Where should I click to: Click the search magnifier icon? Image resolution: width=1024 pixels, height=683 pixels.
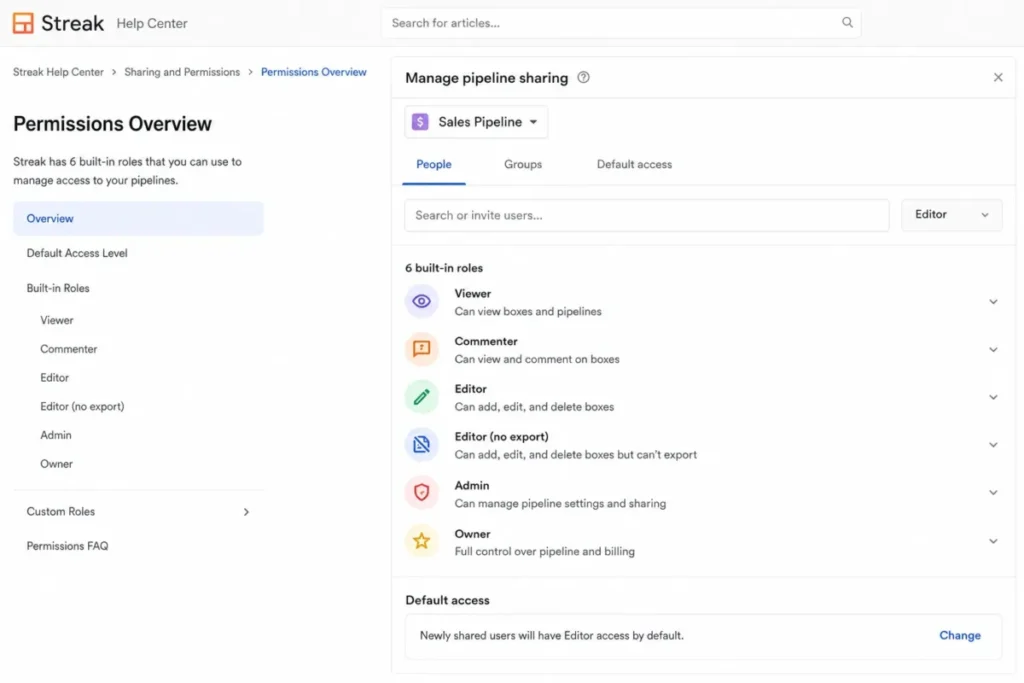847,22
